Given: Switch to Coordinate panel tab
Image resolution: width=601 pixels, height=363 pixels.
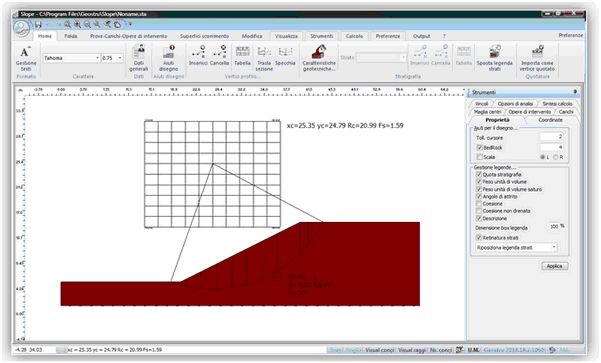Looking at the screenshot, I should [550, 120].
